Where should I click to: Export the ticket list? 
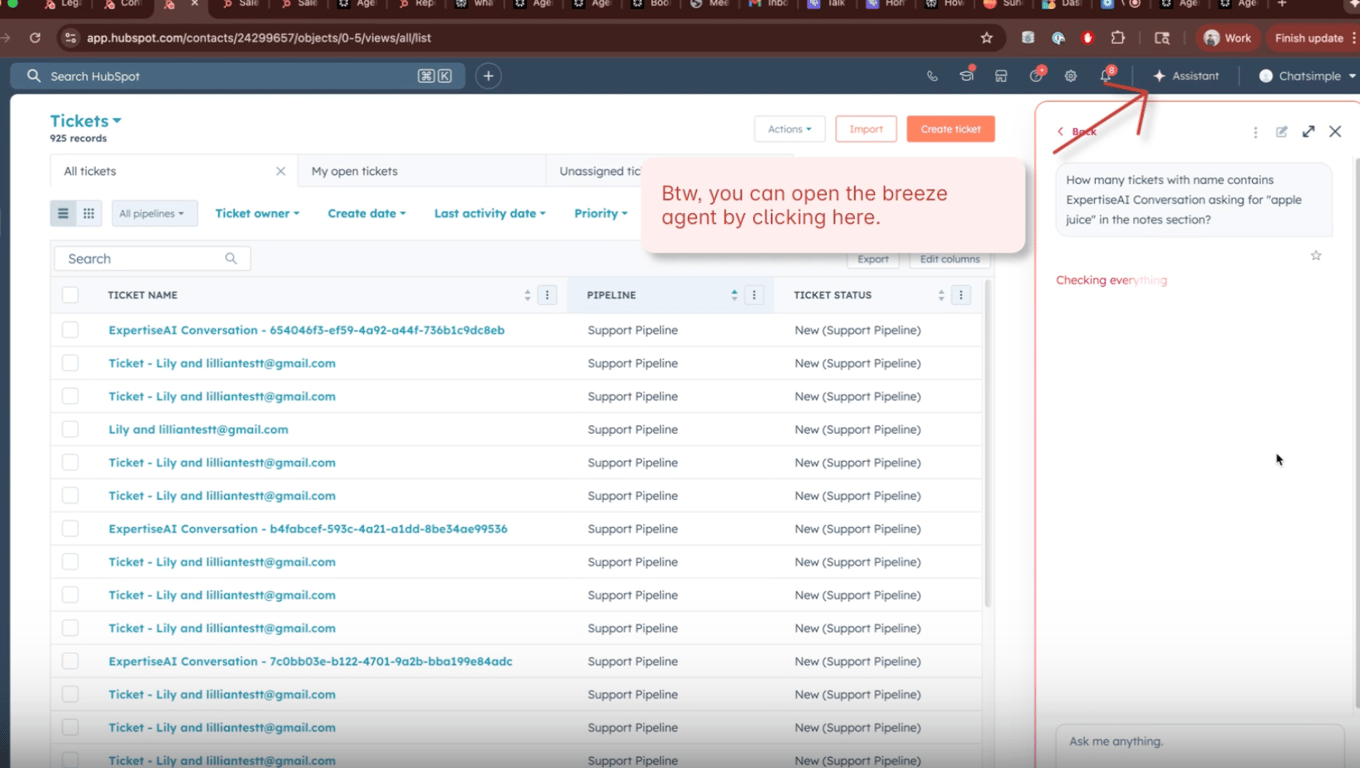coord(873,259)
